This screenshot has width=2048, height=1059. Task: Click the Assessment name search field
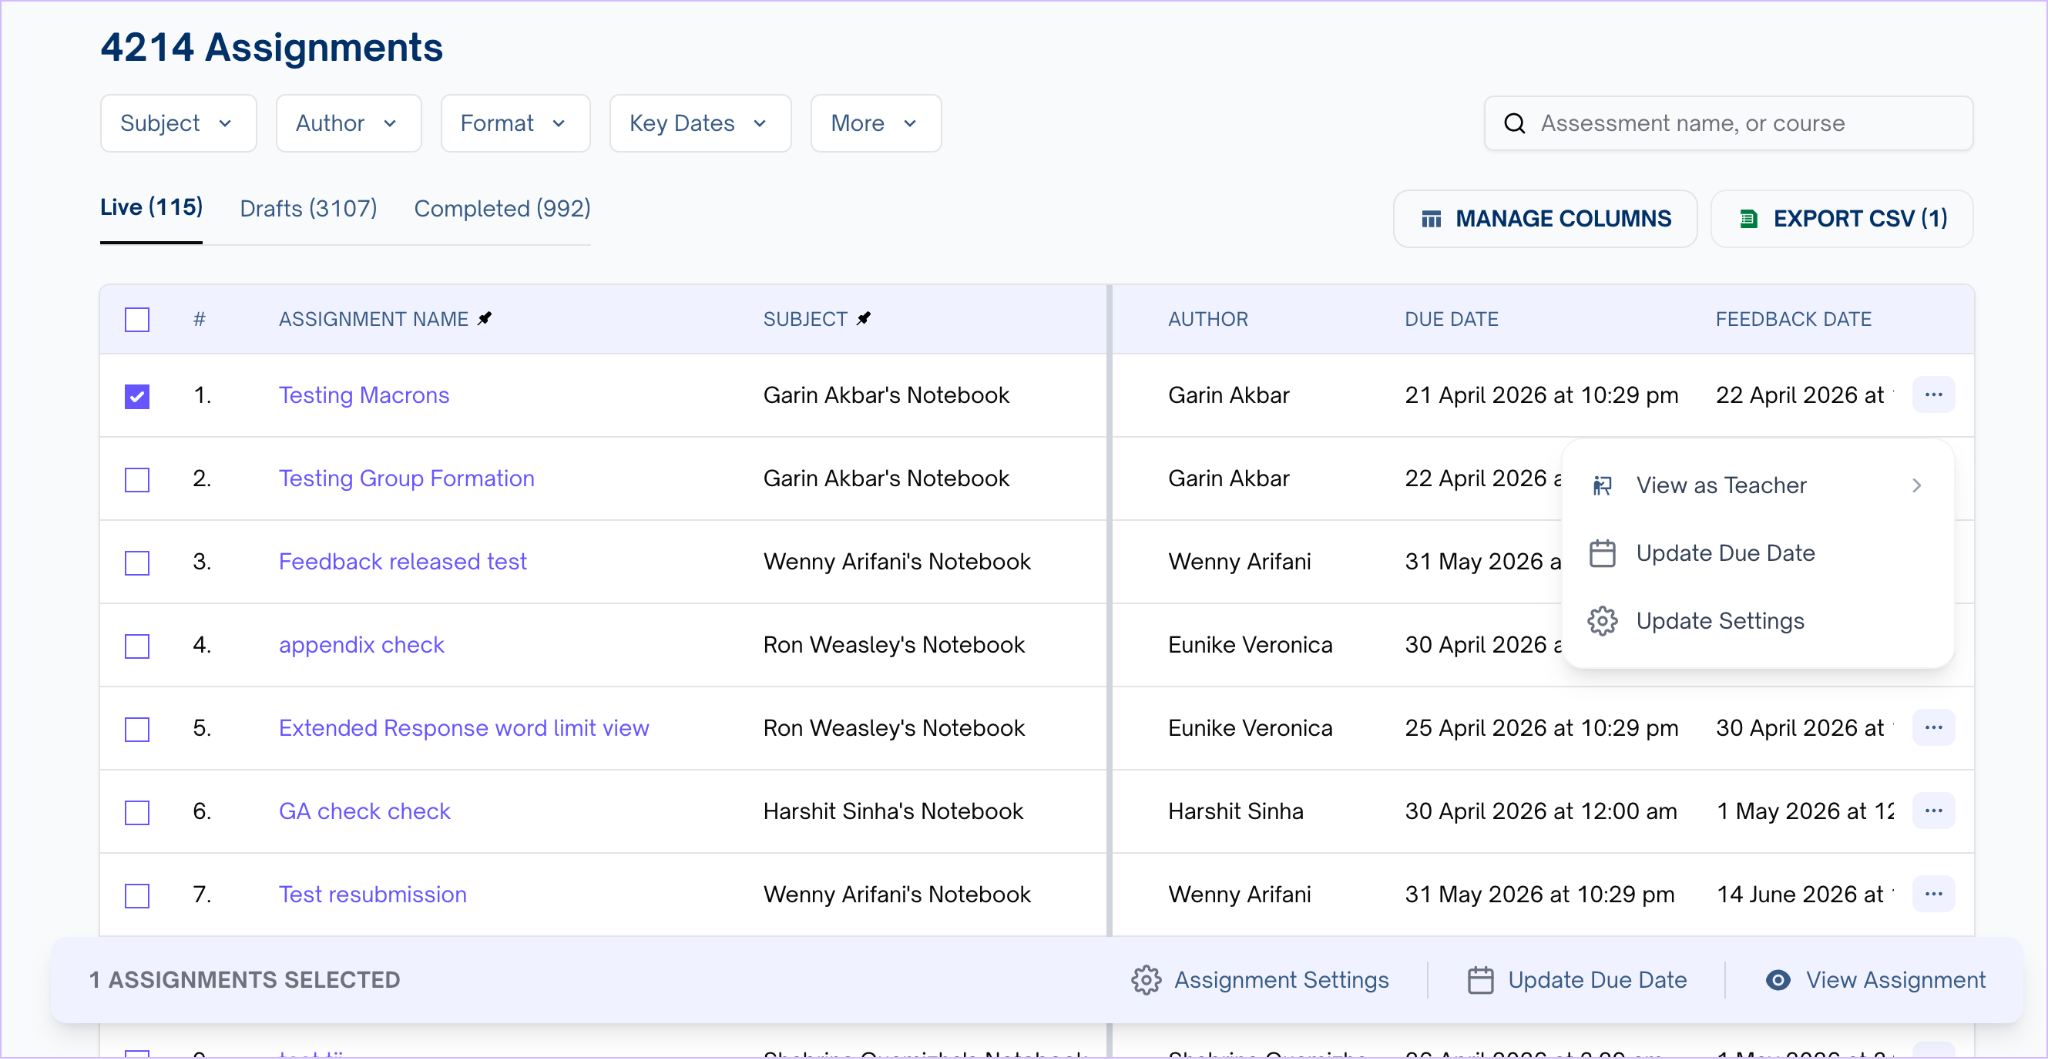tap(1740, 123)
